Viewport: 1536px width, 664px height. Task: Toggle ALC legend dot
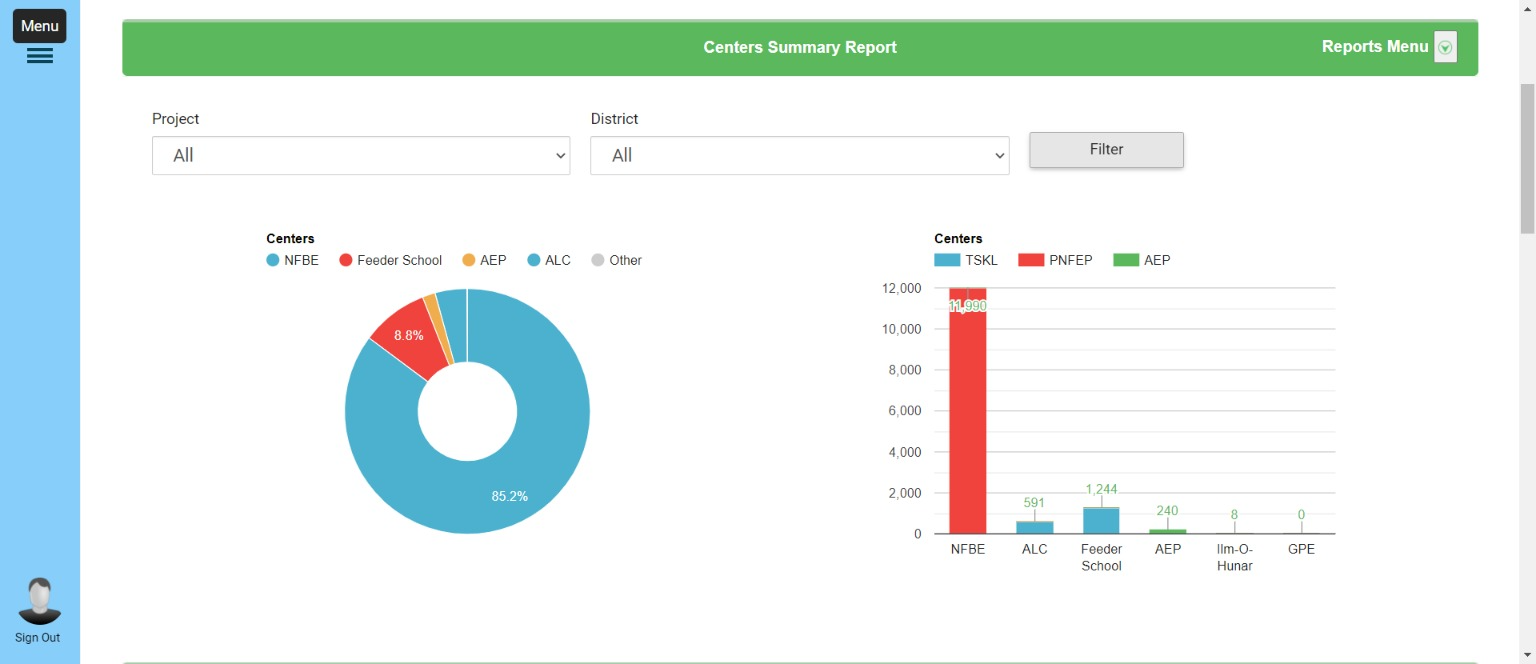pos(534,260)
